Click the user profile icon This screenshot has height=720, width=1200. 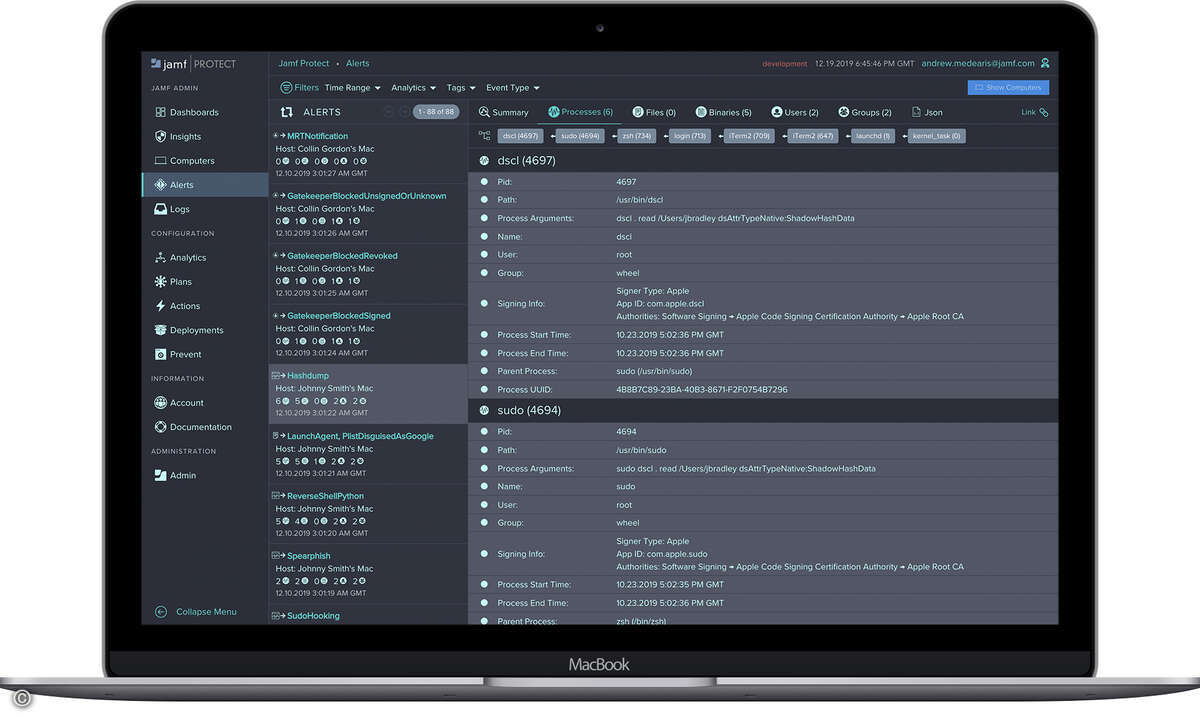point(1045,63)
